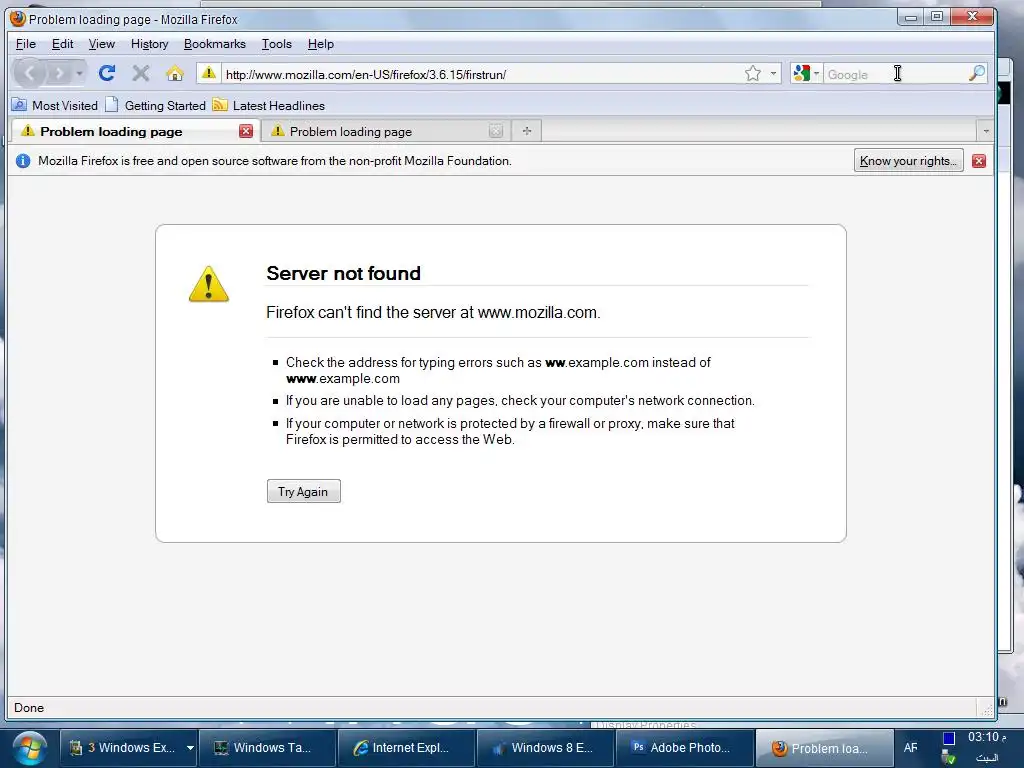Expand the address bar history dropdown

[x=773, y=73]
